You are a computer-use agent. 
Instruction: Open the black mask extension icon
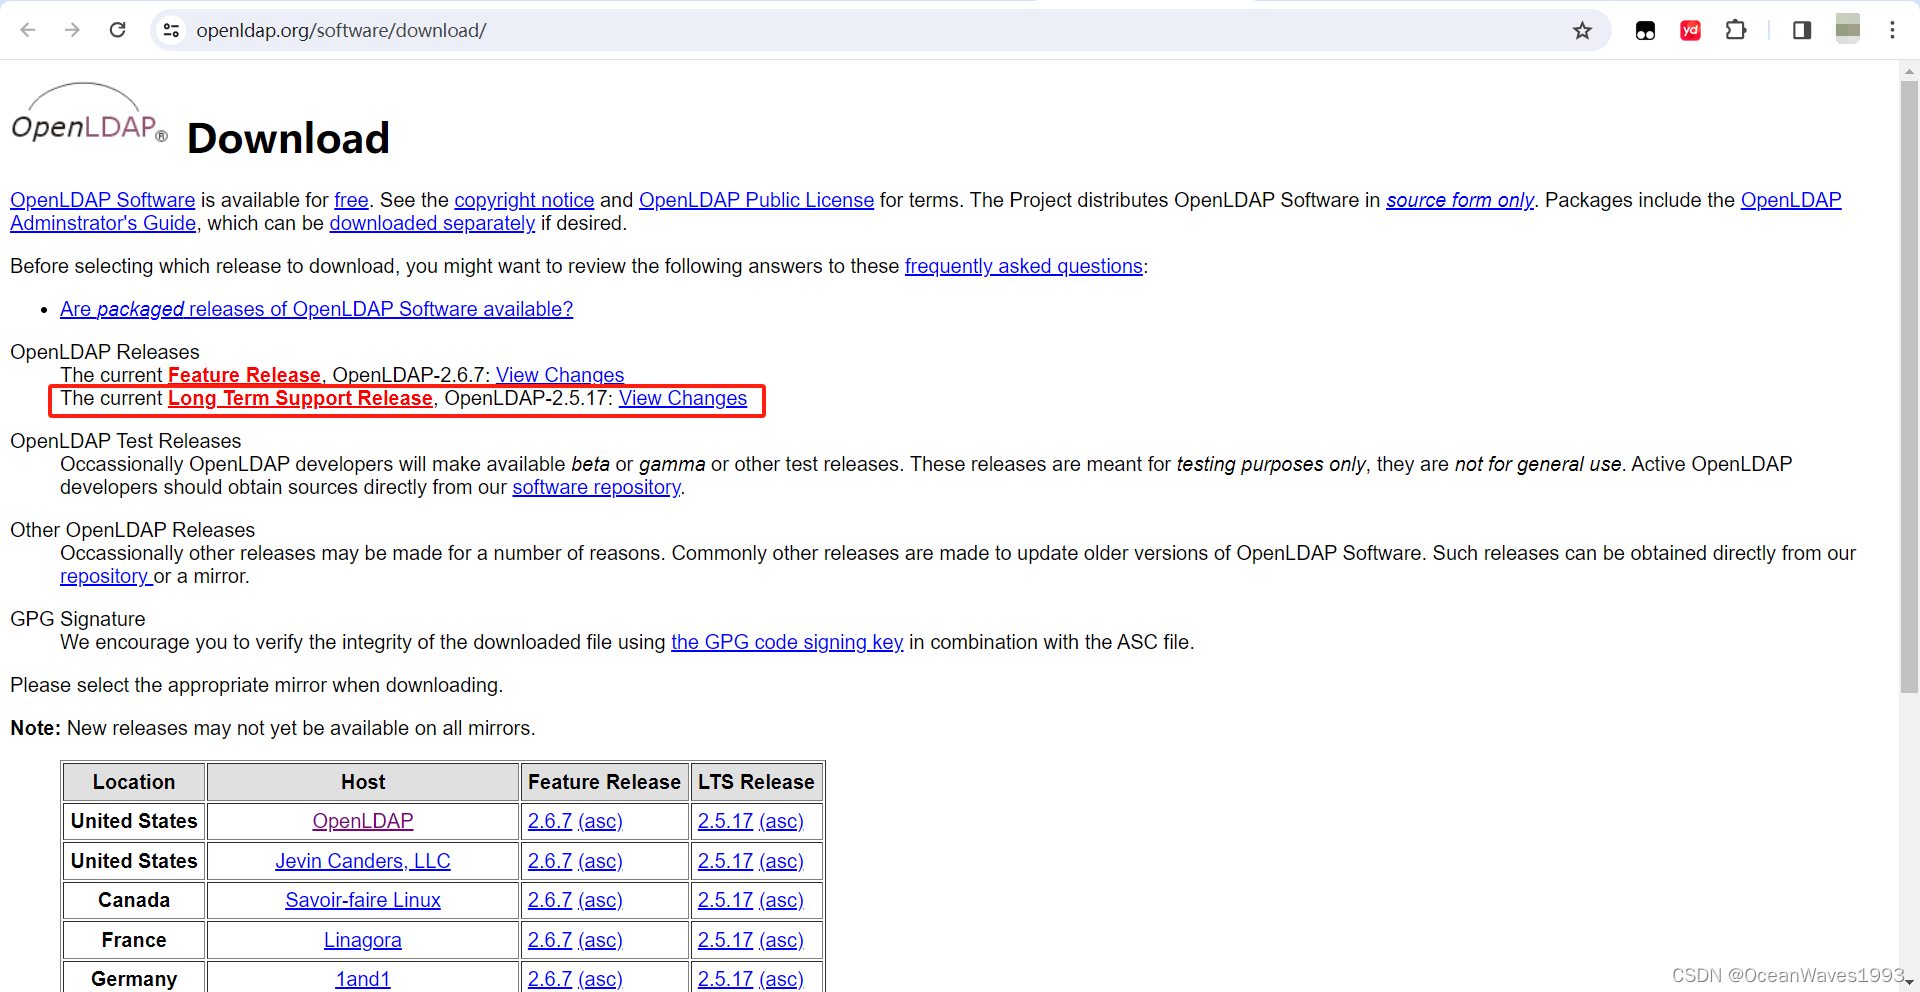click(x=1645, y=30)
